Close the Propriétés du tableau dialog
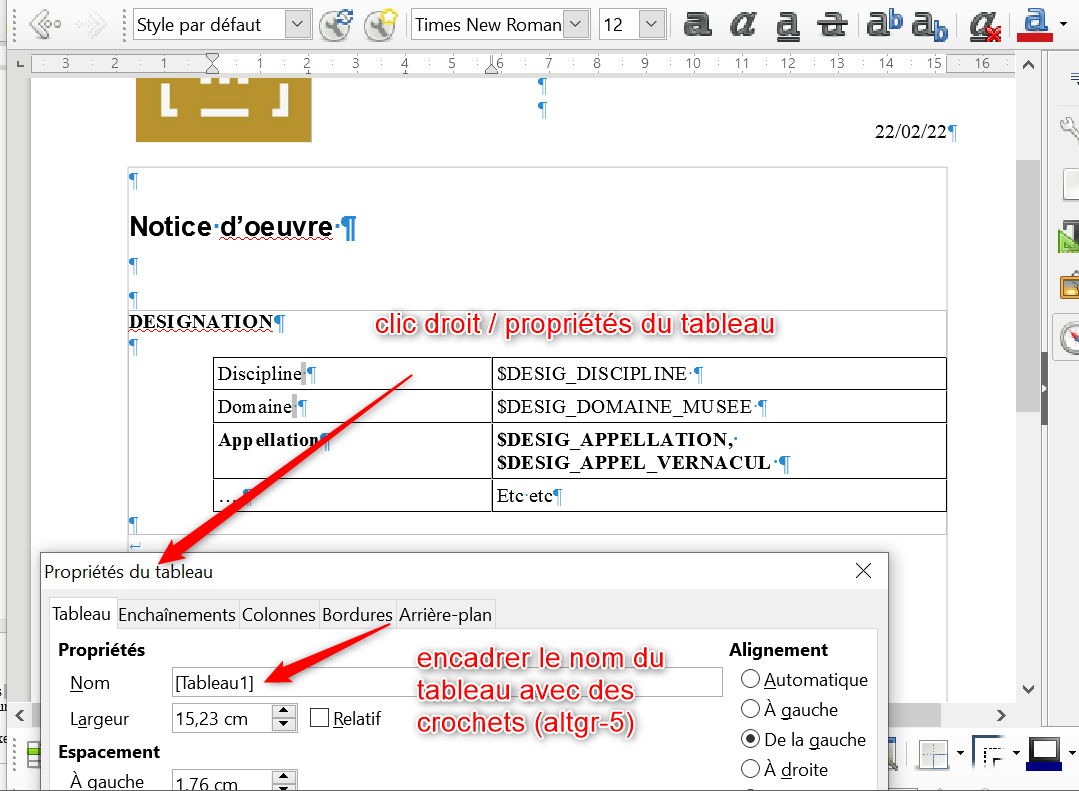Viewport: 1079px width, 791px height. (x=864, y=571)
